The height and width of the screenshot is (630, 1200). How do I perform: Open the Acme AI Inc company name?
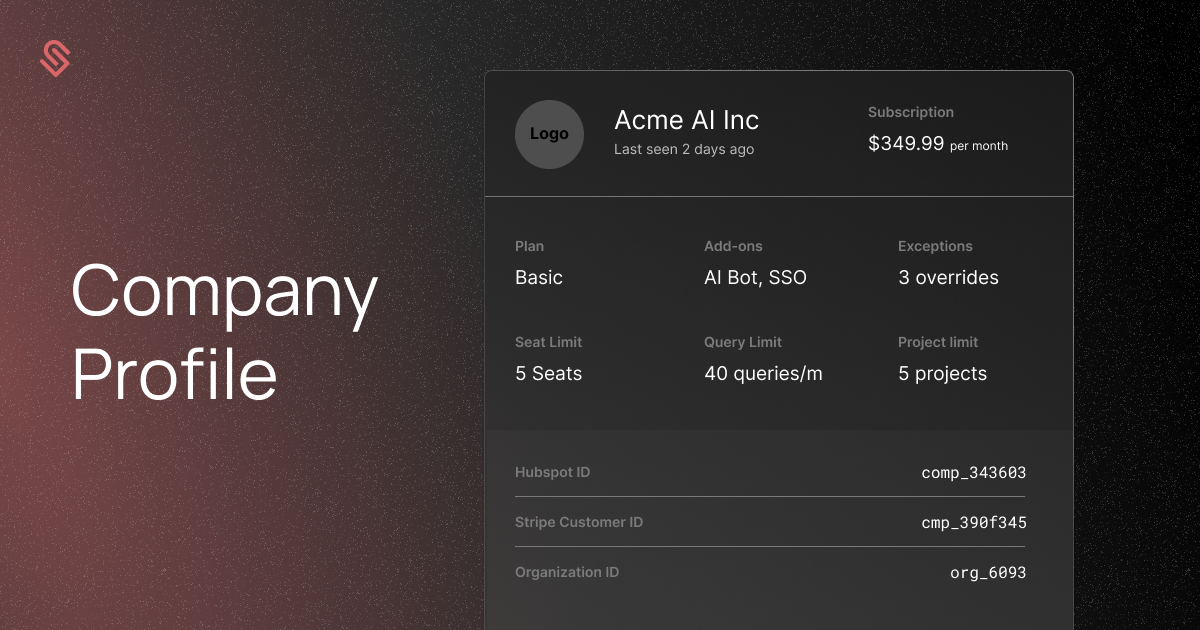(x=686, y=120)
